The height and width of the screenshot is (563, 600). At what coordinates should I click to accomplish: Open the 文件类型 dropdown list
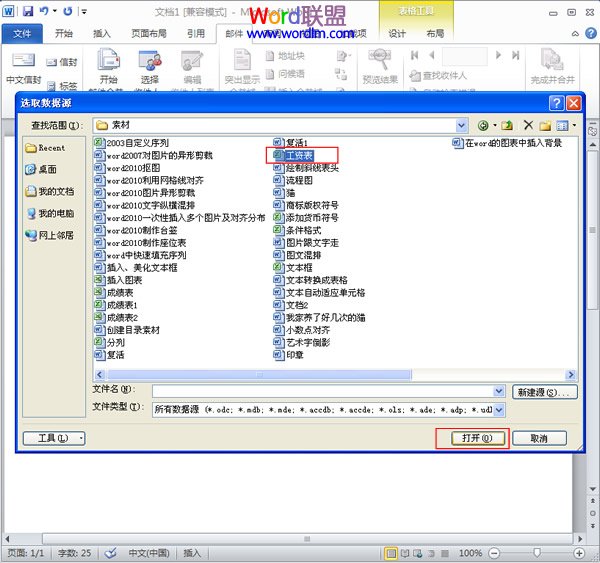point(499,410)
